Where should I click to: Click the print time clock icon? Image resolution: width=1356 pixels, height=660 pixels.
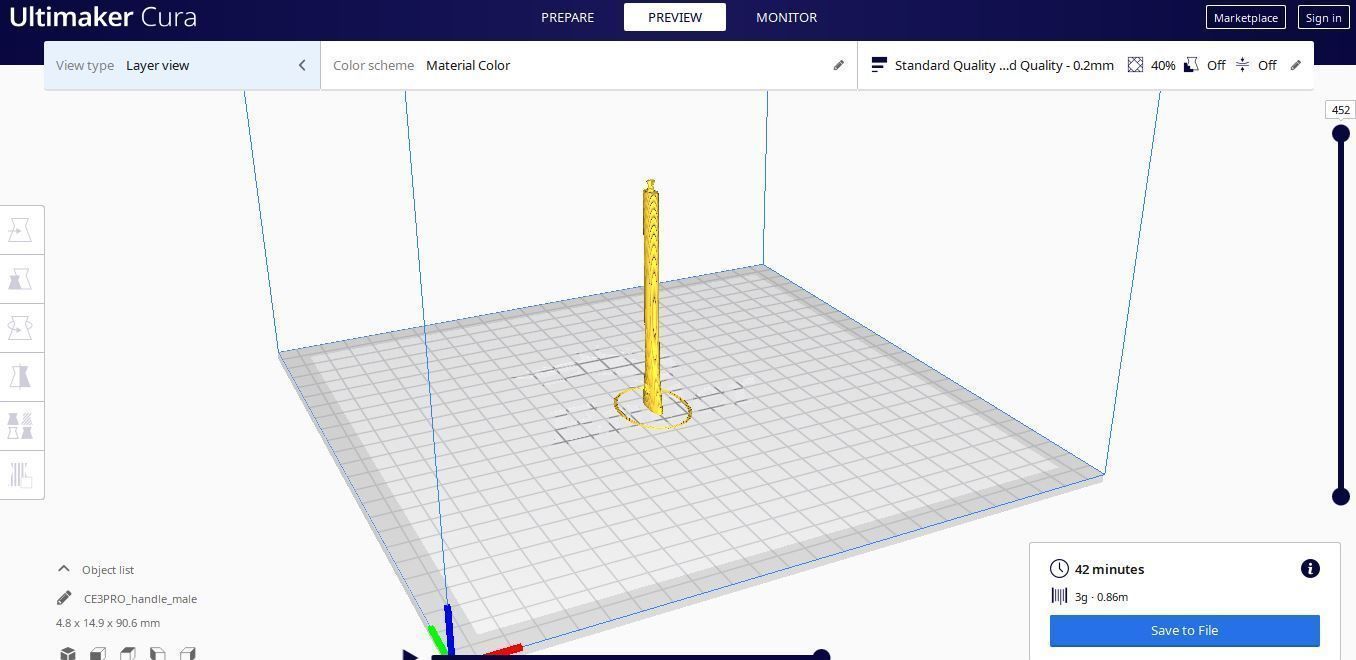click(x=1059, y=569)
